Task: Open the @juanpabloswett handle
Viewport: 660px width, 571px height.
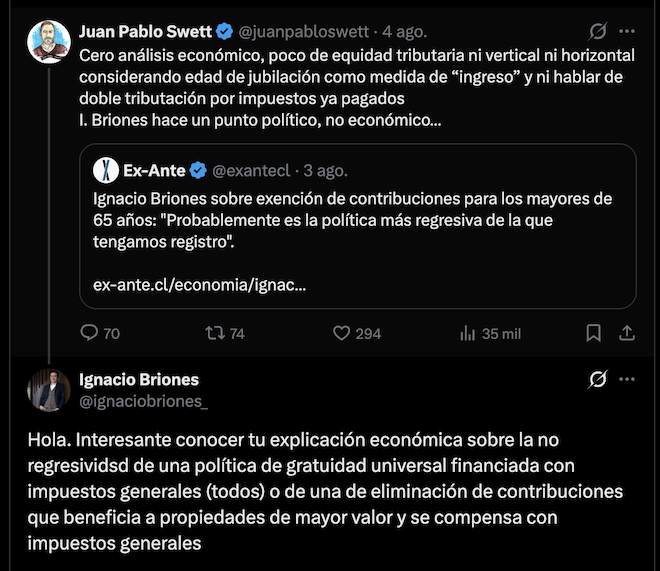Action: [x=303, y=32]
